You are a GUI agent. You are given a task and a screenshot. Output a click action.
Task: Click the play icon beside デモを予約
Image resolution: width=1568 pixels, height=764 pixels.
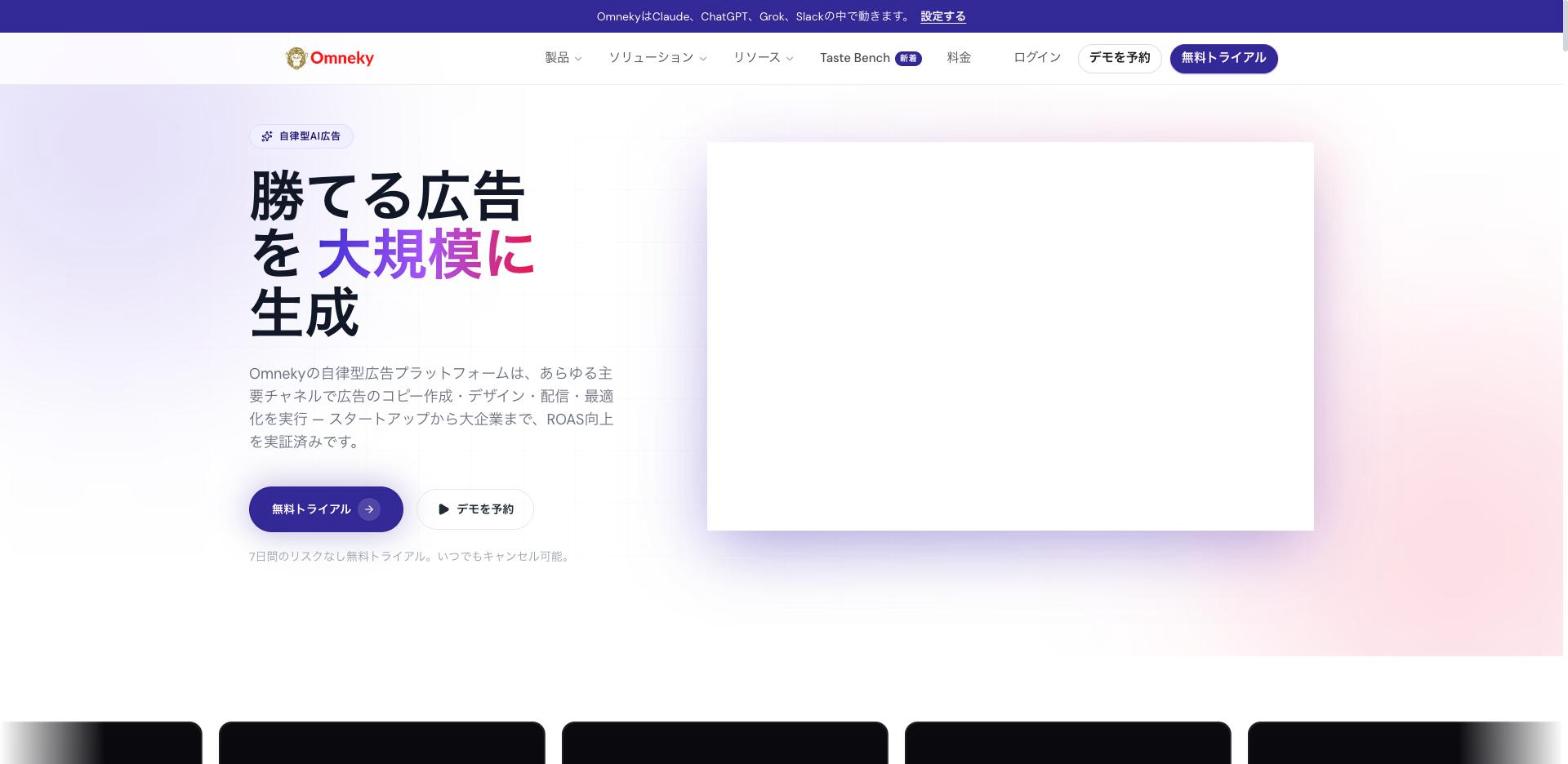(x=443, y=509)
